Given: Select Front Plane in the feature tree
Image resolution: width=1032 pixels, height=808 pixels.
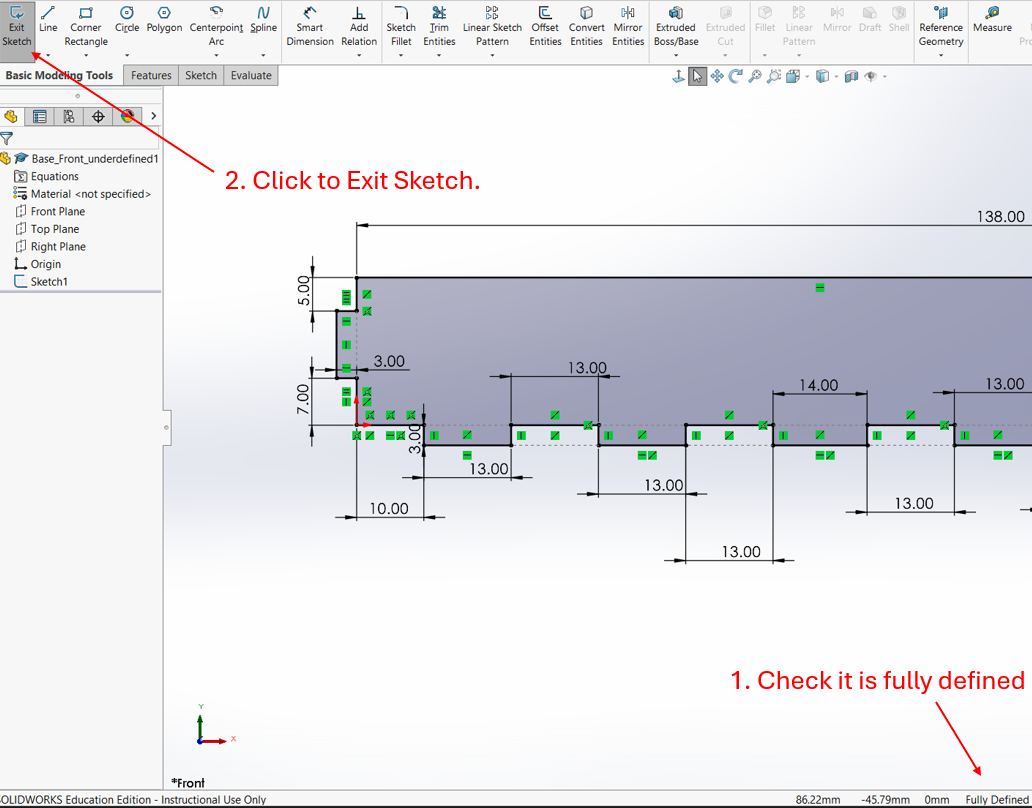Looking at the screenshot, I should (57, 212).
